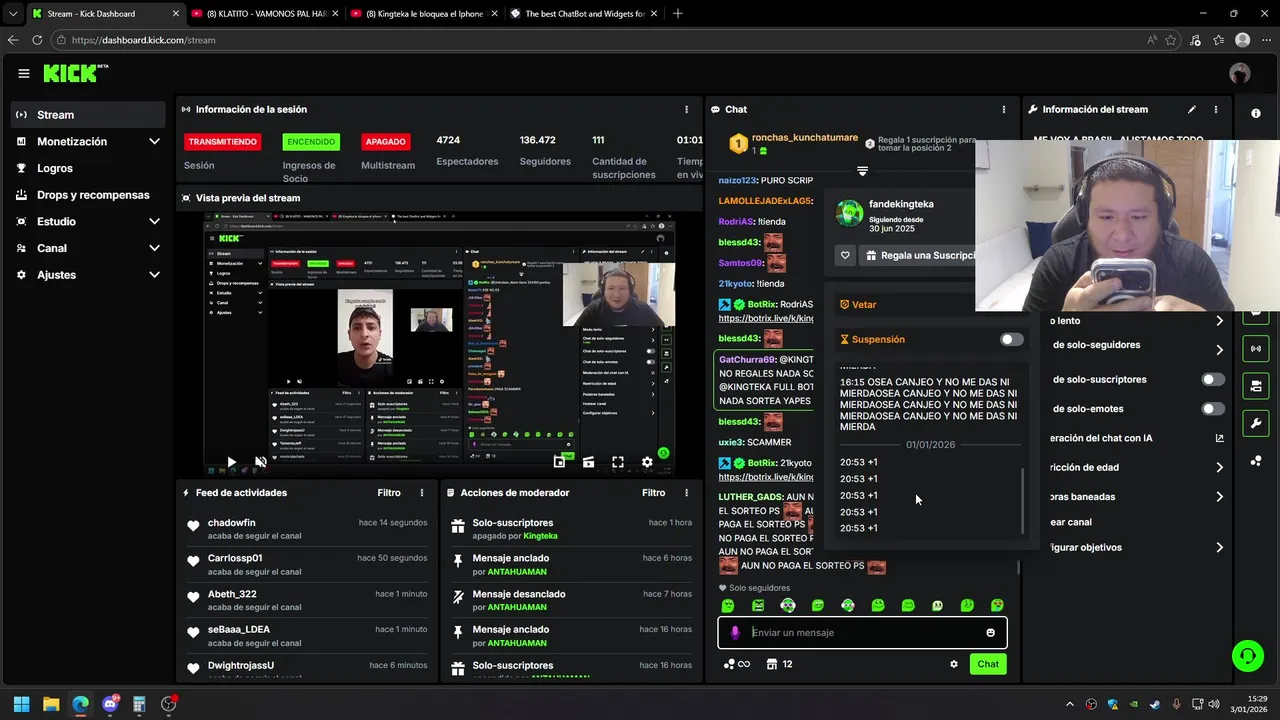Screen dimensions: 1280x720
Task: Open Feed de actividades filter
Action: (389, 493)
